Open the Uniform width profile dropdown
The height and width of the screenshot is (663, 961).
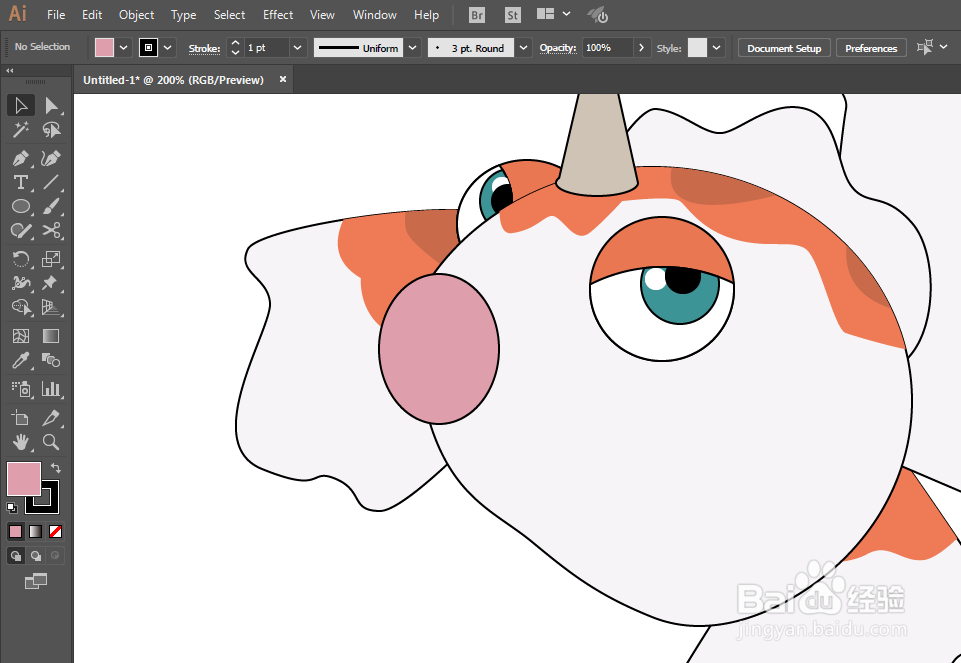[x=412, y=48]
